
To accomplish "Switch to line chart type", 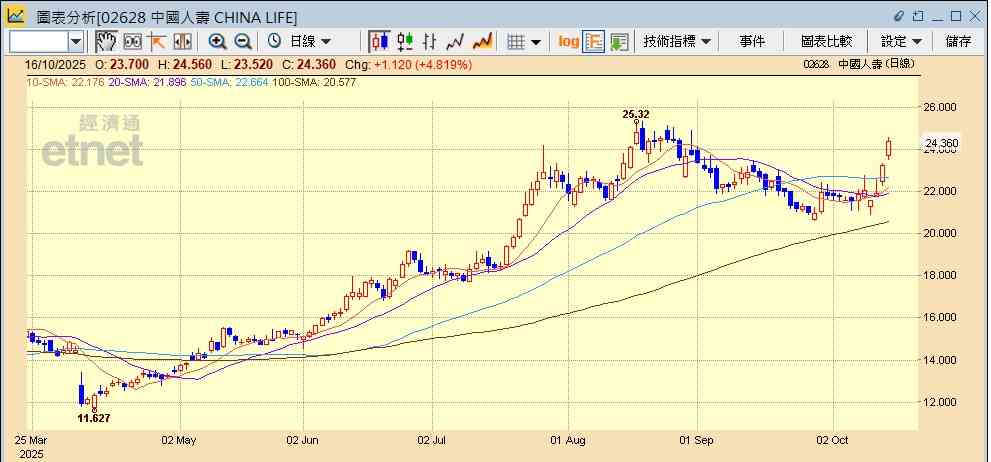I will [x=456, y=41].
